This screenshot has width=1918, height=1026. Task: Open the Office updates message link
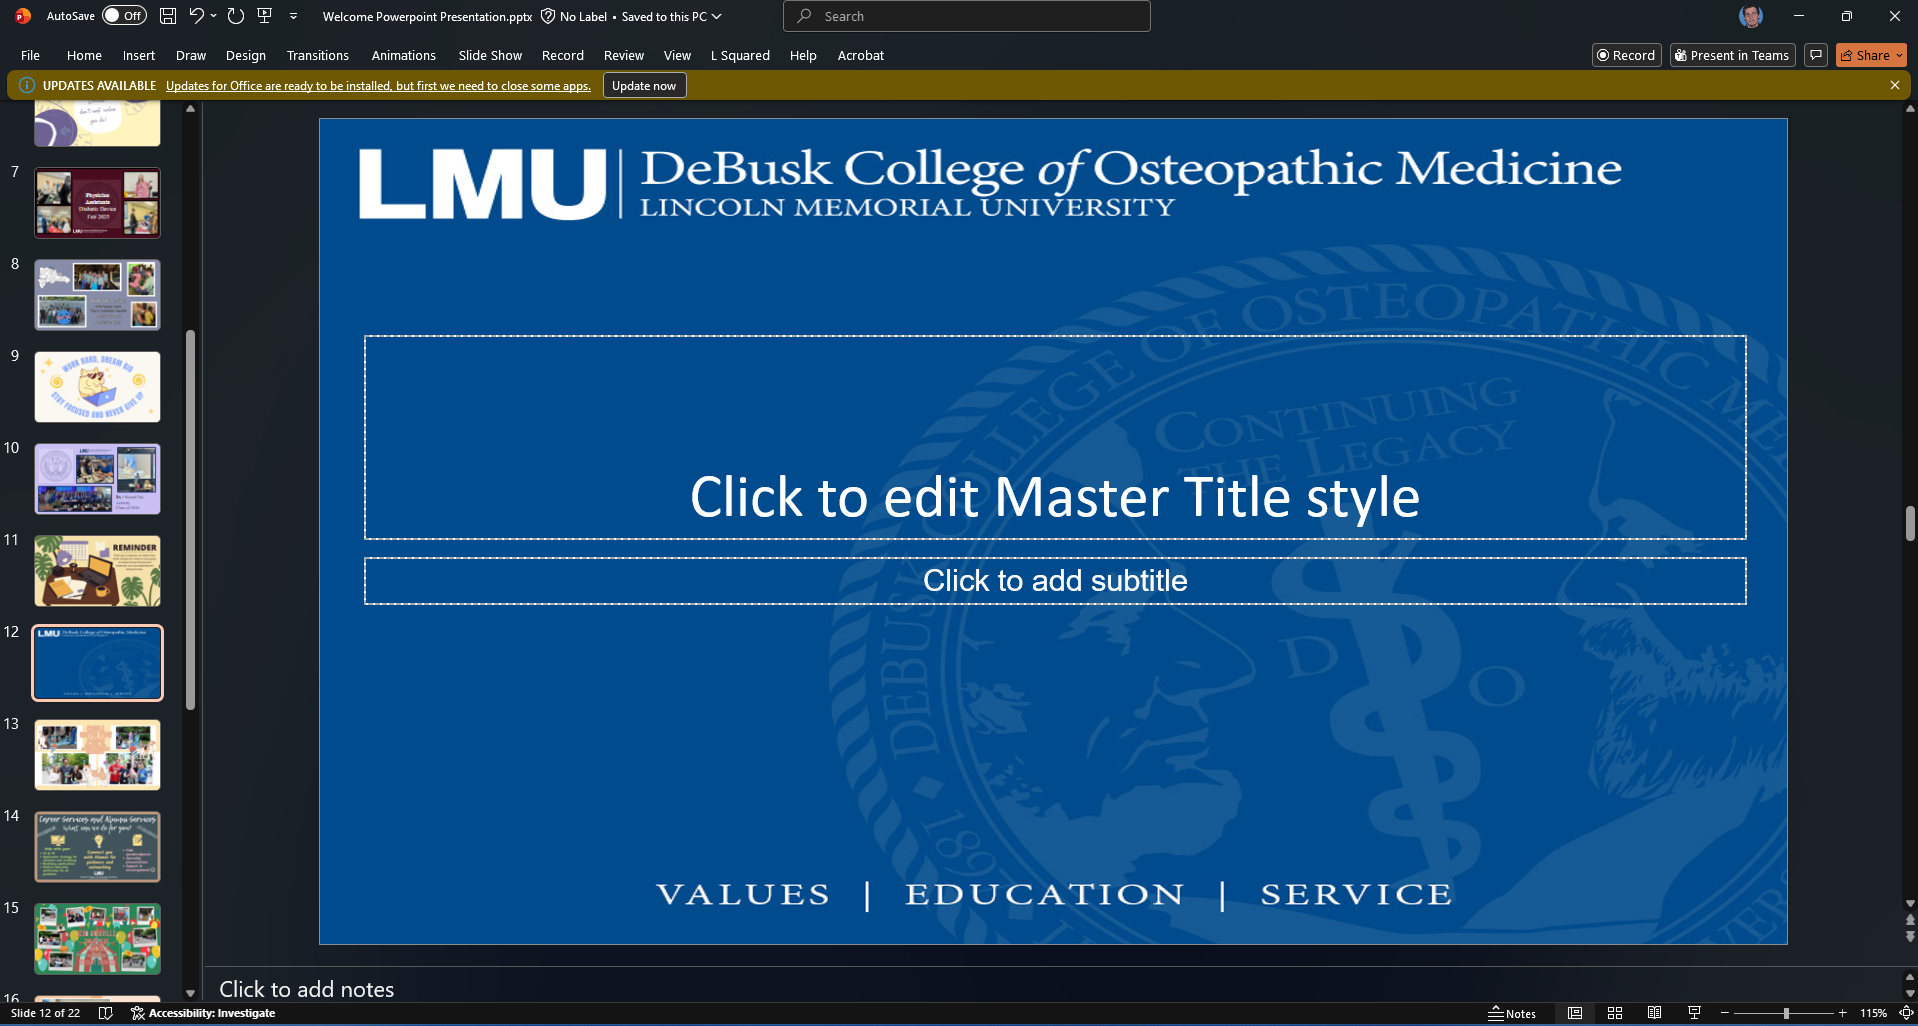click(378, 86)
